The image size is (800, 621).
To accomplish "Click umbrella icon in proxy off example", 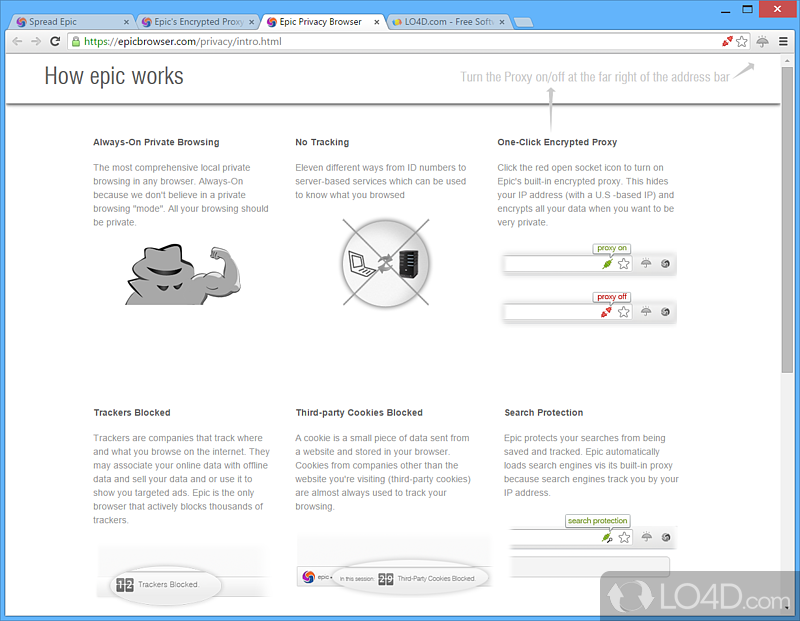I will tap(646, 311).
